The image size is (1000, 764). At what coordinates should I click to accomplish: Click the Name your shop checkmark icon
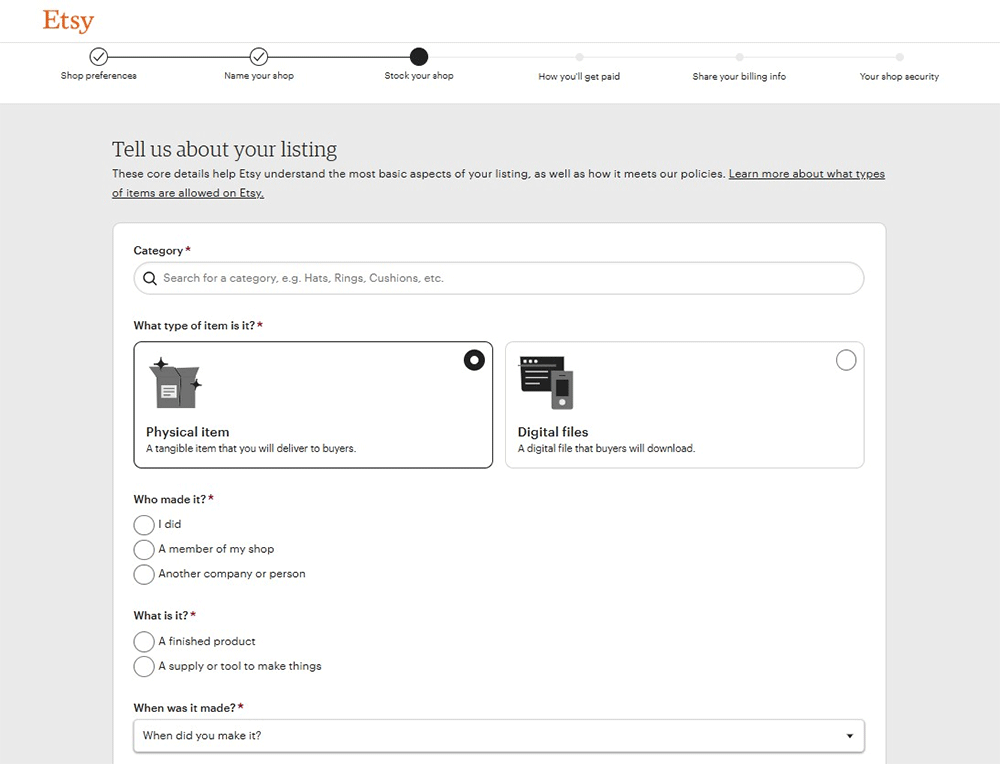pyautogui.click(x=258, y=57)
